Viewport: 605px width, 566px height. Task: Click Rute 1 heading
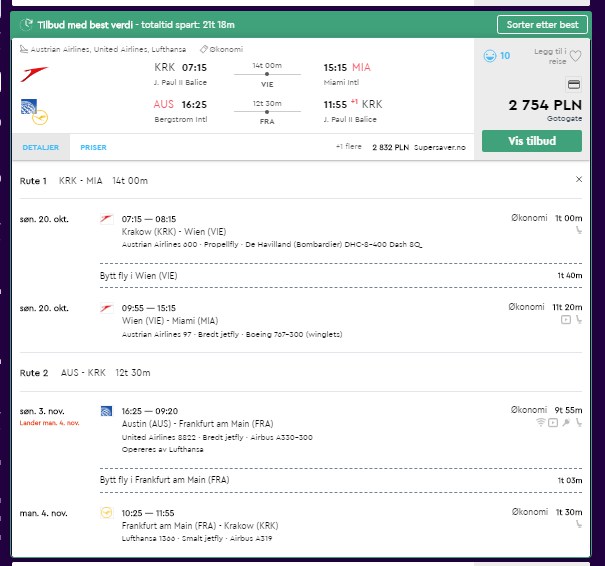(x=33, y=181)
